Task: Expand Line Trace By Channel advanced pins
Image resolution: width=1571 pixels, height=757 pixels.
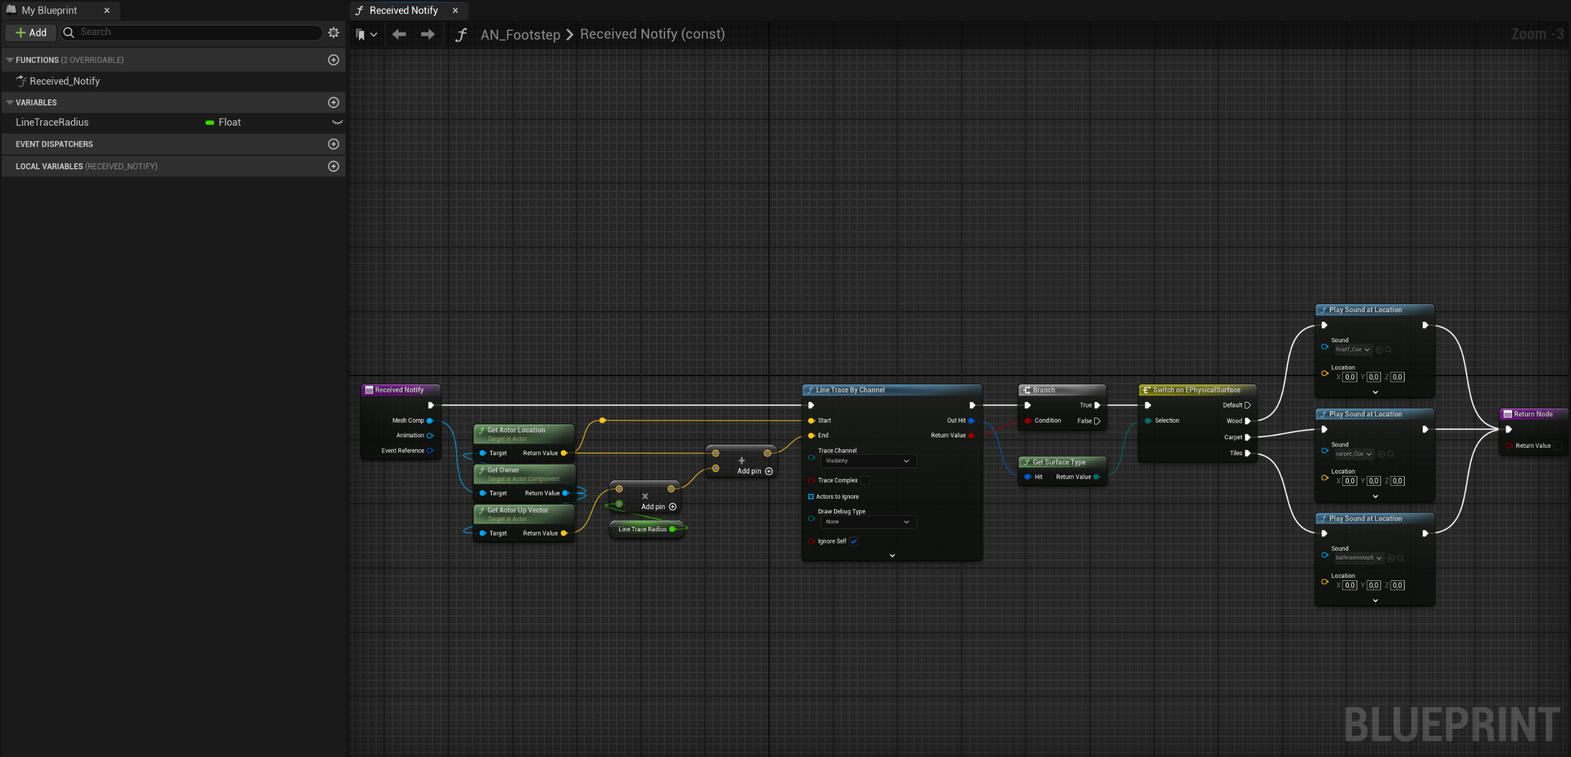Action: point(892,556)
